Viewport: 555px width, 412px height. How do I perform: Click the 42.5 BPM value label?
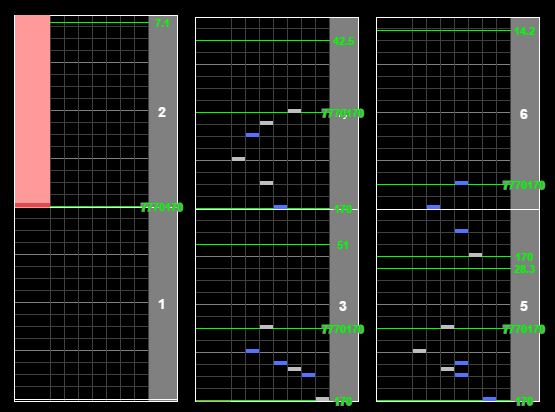(x=343, y=41)
